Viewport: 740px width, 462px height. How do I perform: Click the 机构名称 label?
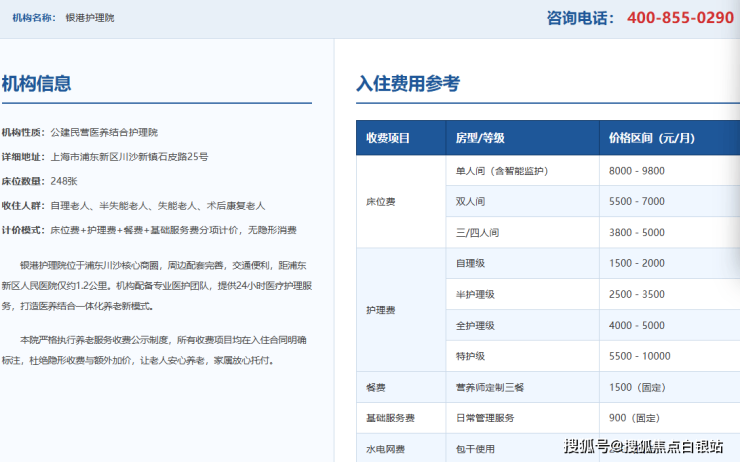click(x=34, y=18)
